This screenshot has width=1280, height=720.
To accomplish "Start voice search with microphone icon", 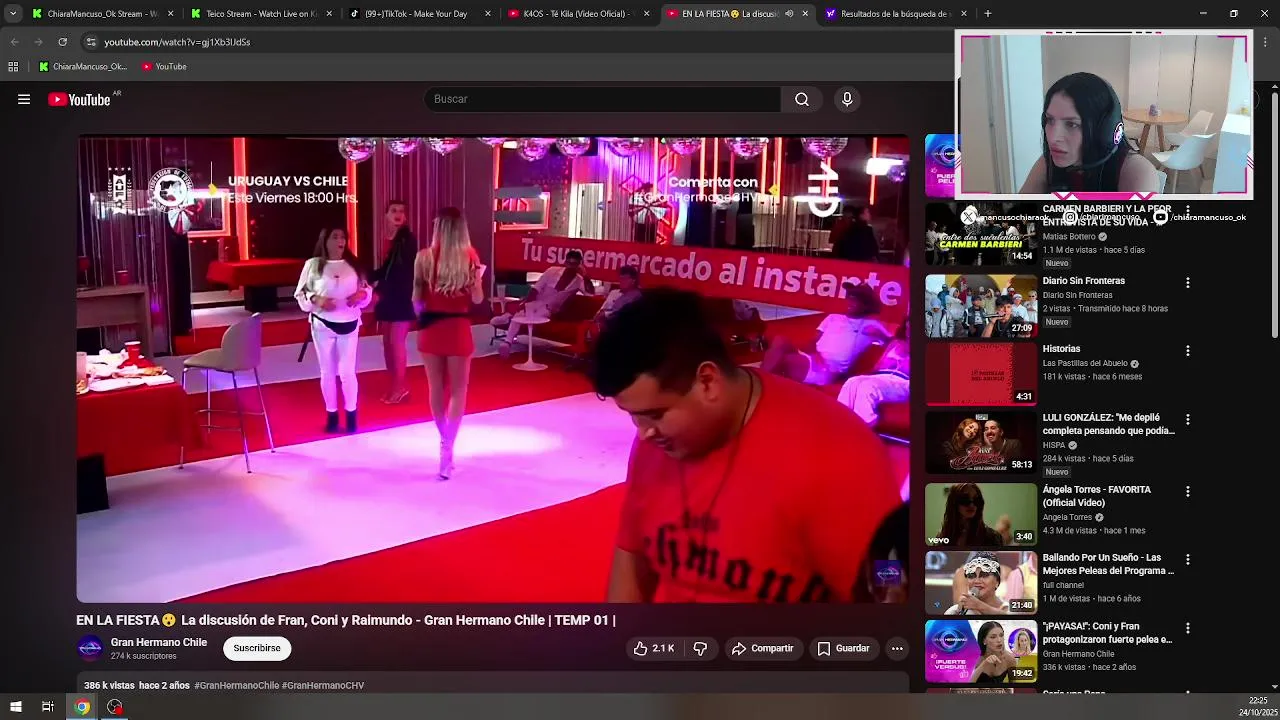I will click(847, 99).
